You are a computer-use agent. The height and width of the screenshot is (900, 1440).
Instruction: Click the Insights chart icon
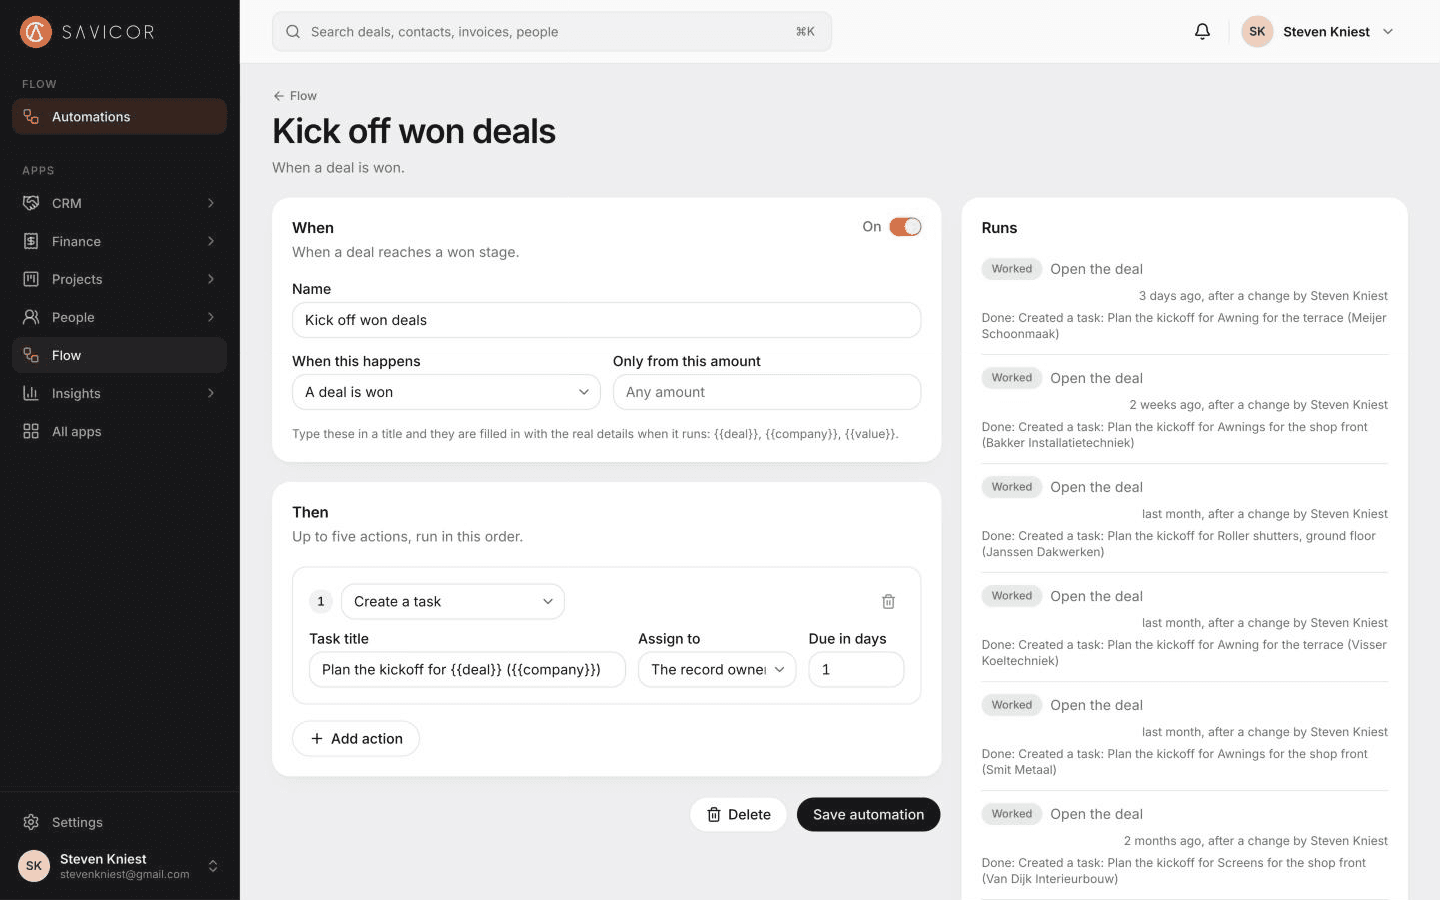click(31, 393)
